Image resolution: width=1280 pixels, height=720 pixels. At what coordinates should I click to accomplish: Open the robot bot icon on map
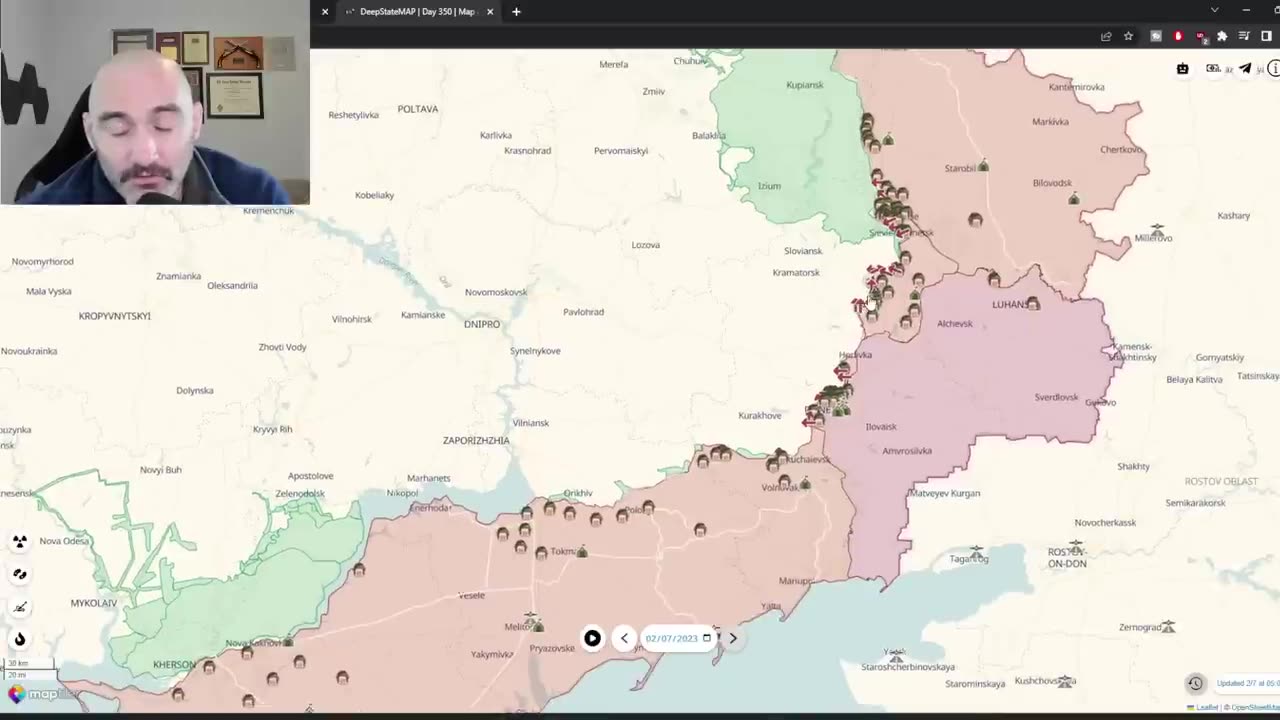(1183, 69)
